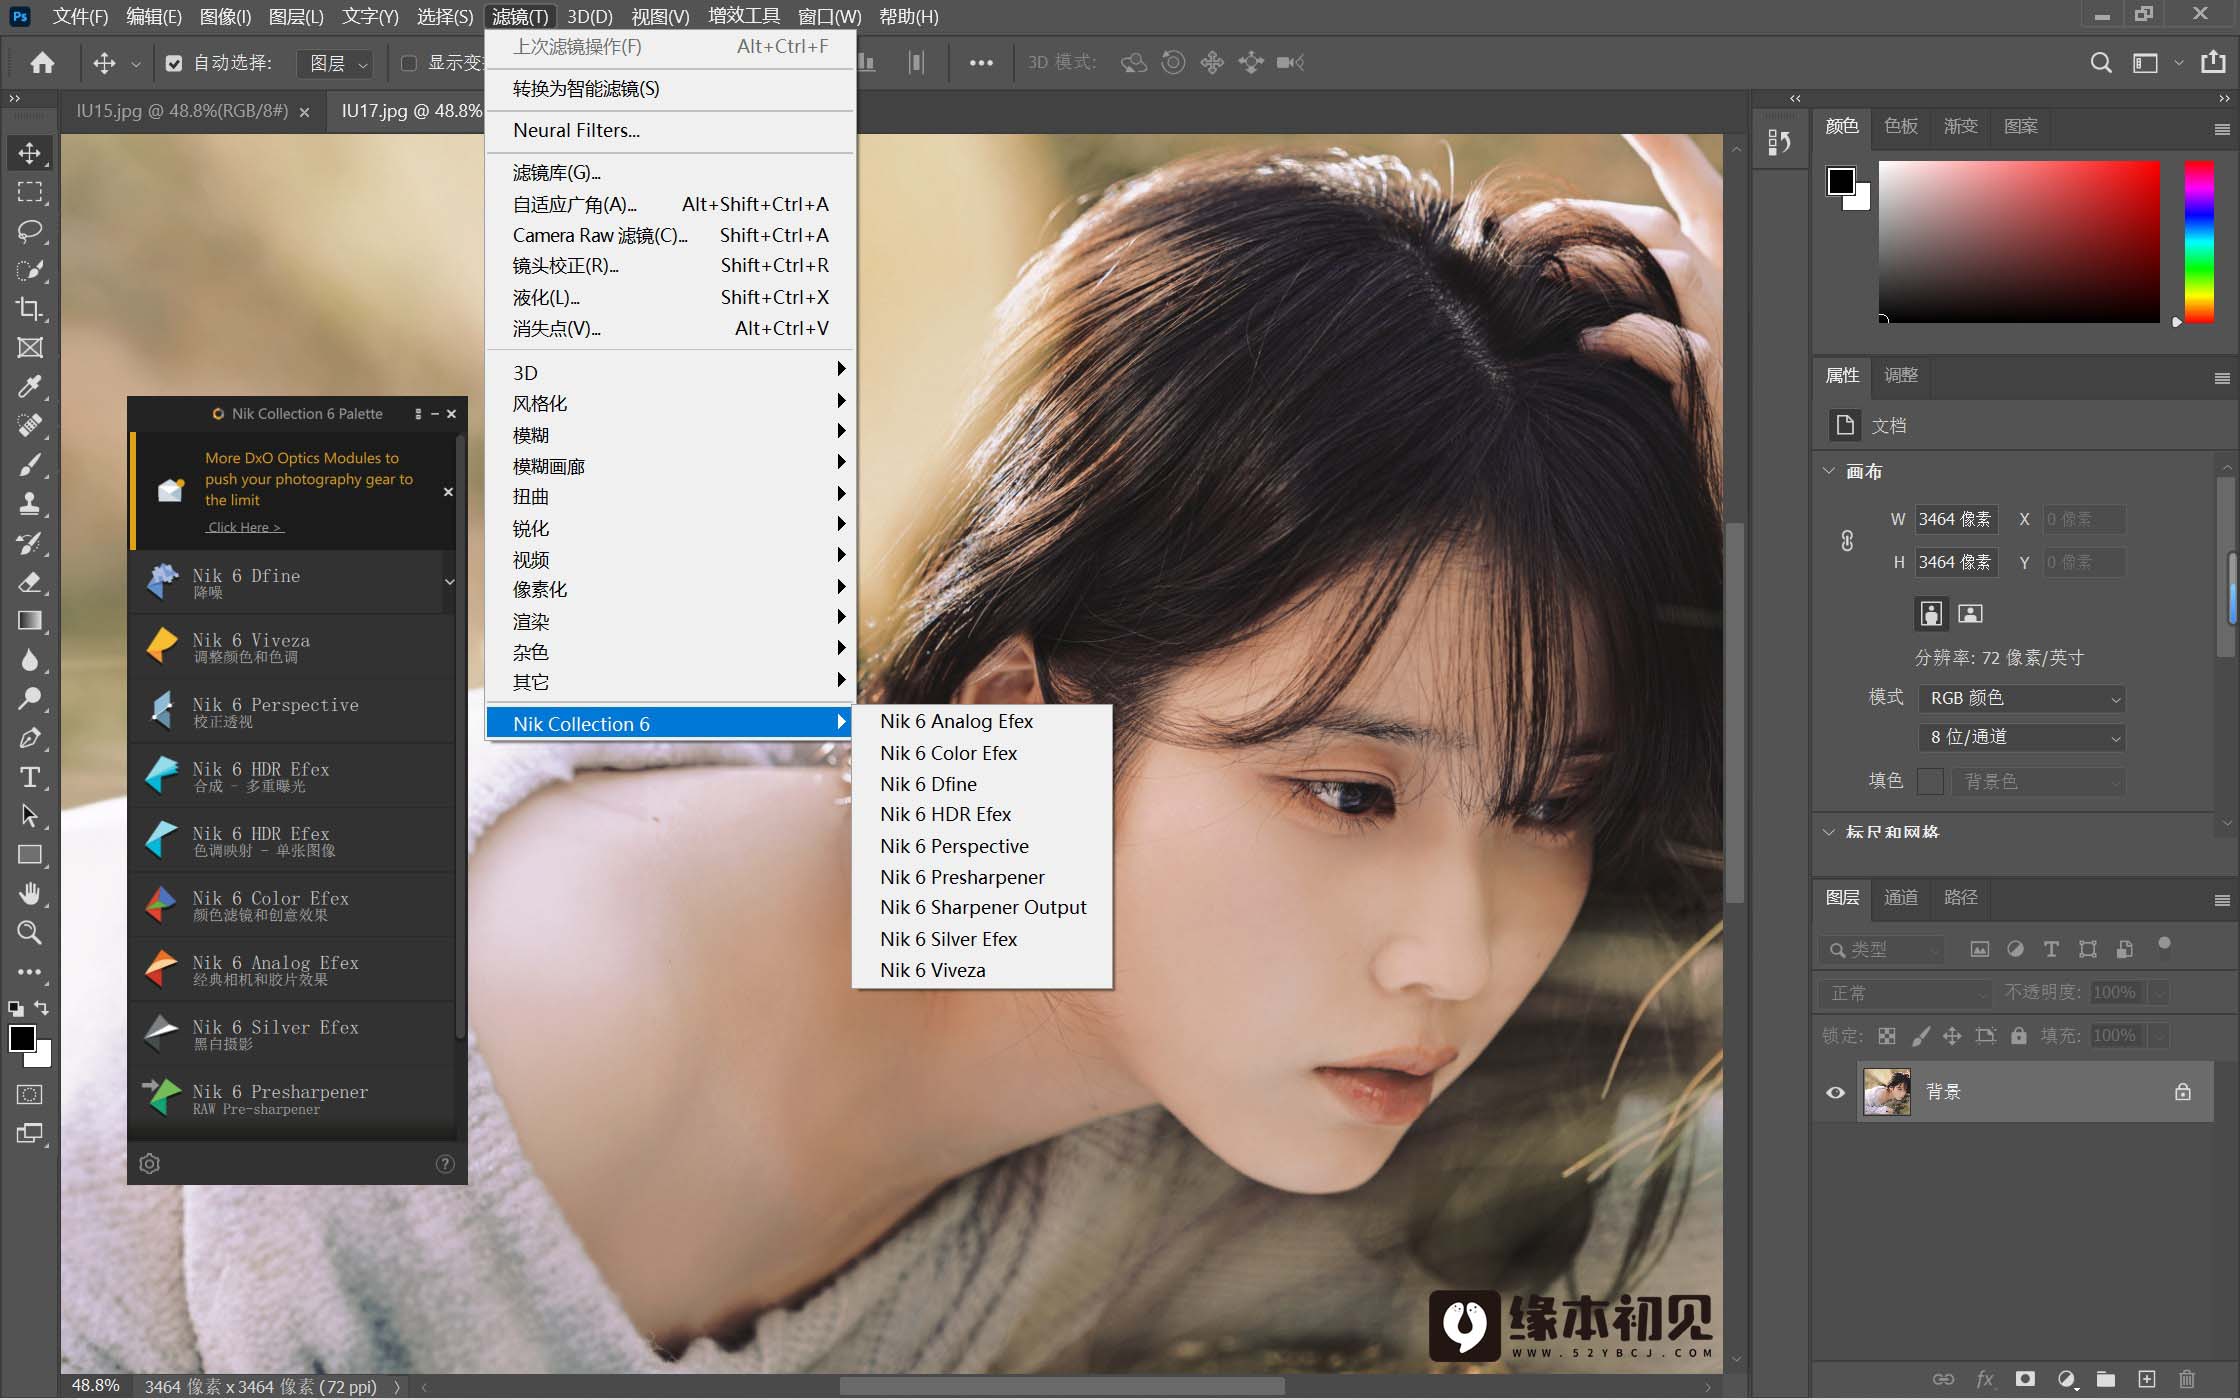The height and width of the screenshot is (1400, 2240).
Task: Choose Nik 6 Color Efex from submenu
Action: tap(948, 753)
